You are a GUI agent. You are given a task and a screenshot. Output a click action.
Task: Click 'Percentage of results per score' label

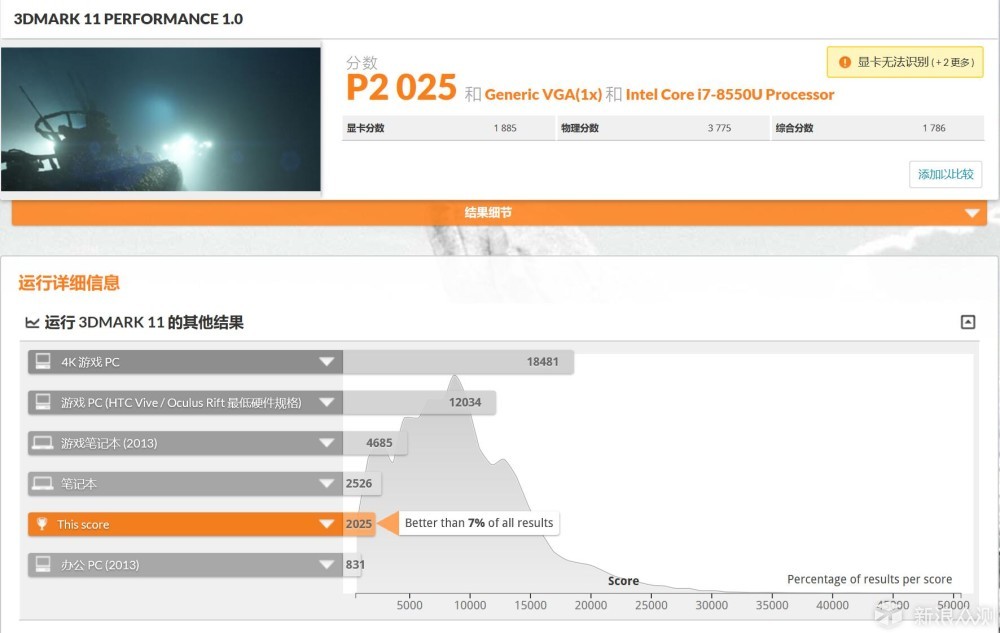point(869,579)
